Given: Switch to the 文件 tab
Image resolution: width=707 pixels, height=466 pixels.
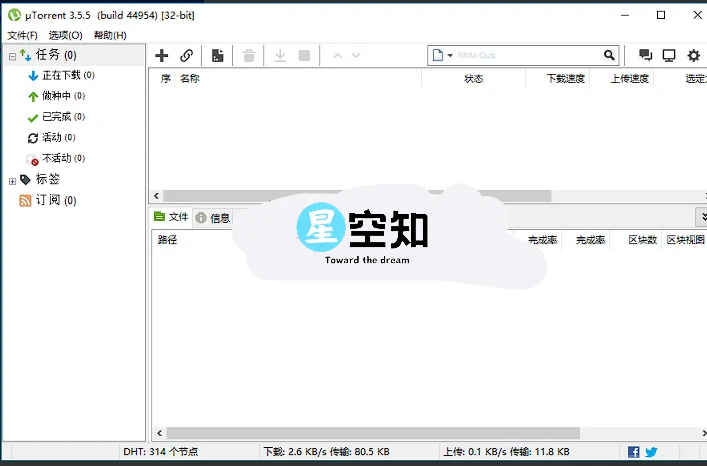Looking at the screenshot, I should 171,217.
